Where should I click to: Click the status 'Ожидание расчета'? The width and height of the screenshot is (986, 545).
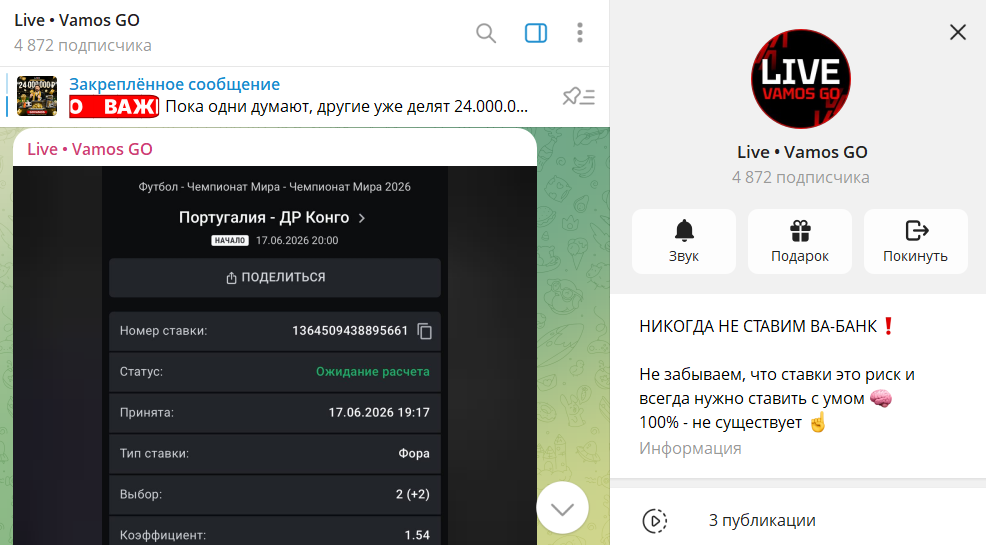372,372
